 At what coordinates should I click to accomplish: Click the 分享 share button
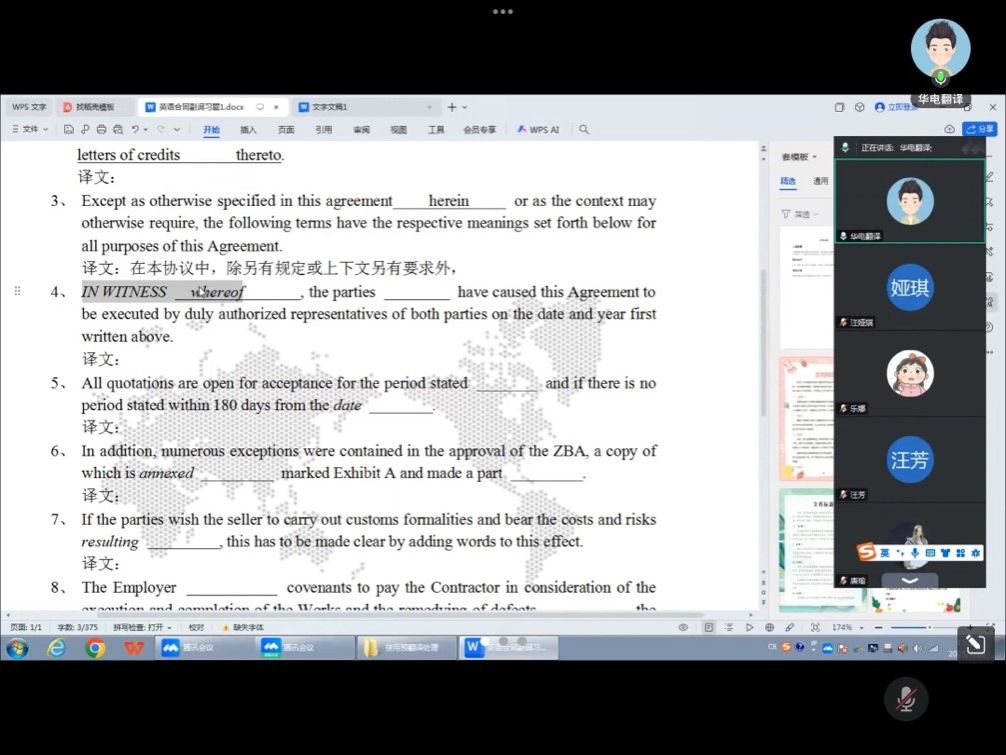point(981,128)
